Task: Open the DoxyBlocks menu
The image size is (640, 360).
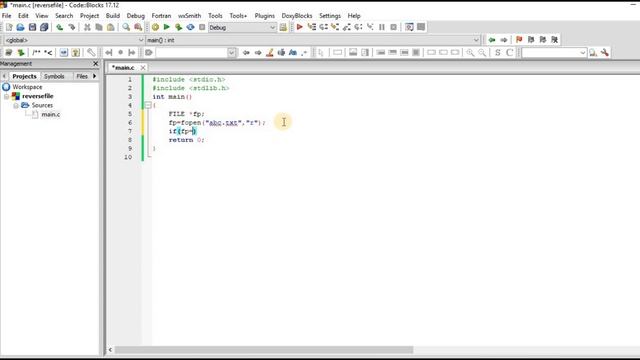Action: click(297, 16)
